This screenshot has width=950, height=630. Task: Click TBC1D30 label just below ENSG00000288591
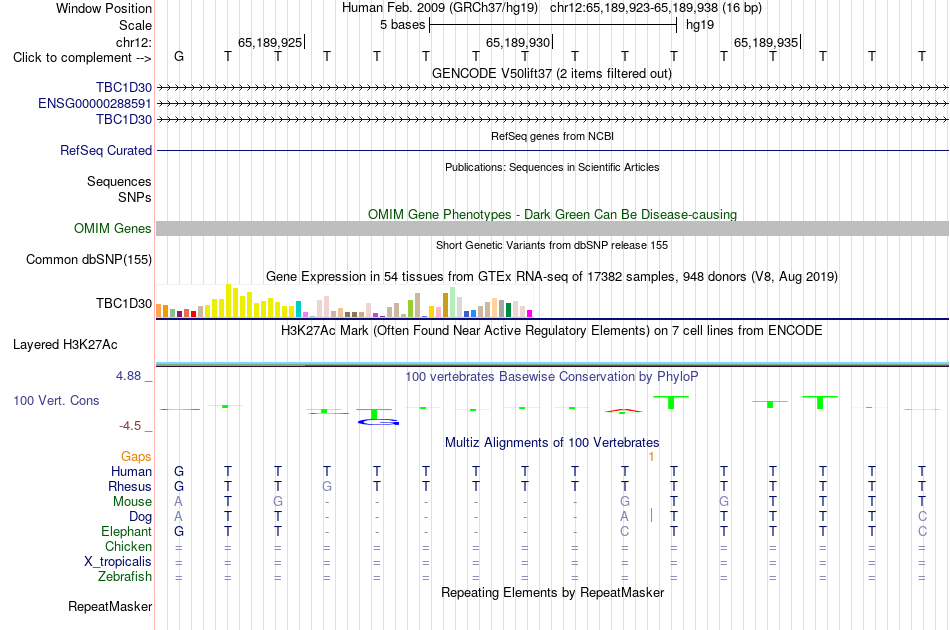[124, 119]
